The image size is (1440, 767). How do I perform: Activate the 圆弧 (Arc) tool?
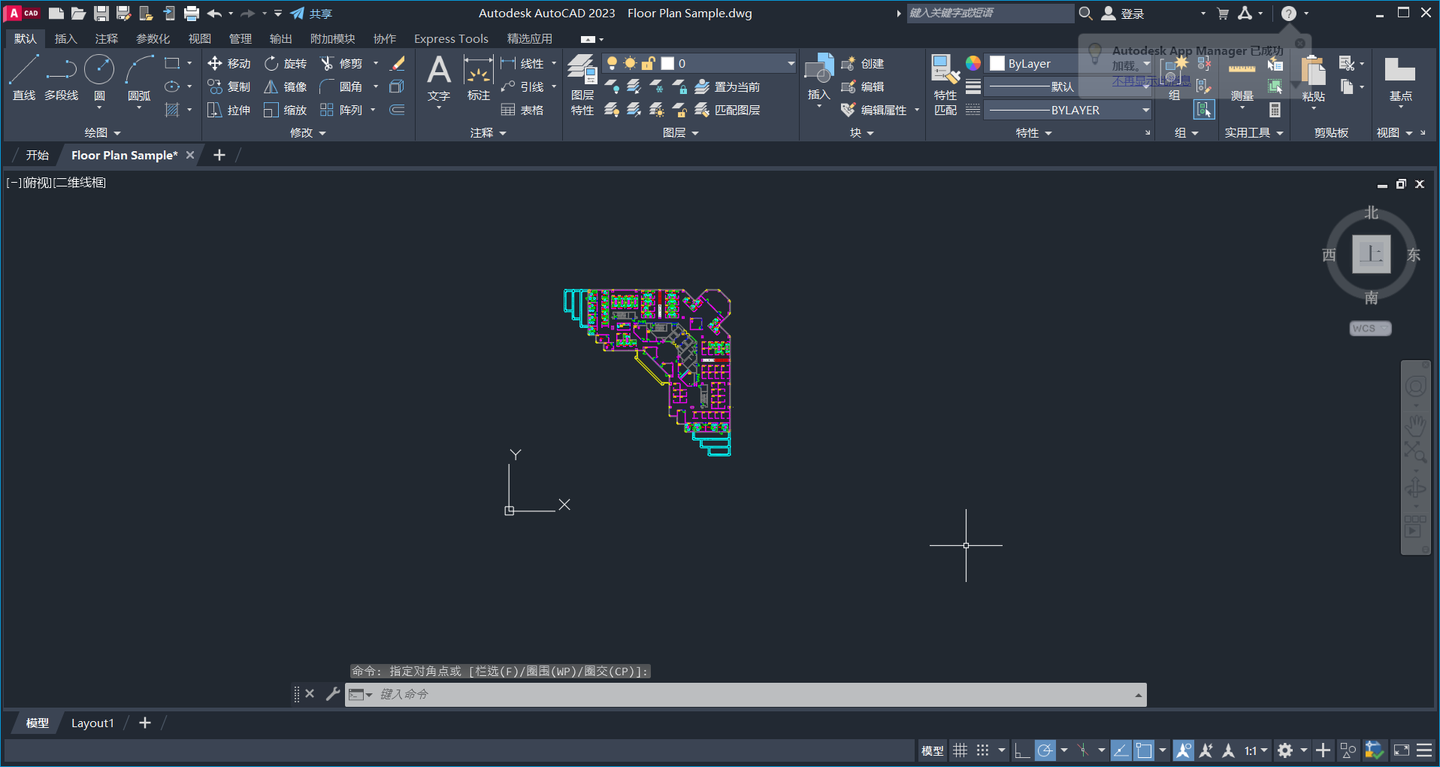(139, 70)
